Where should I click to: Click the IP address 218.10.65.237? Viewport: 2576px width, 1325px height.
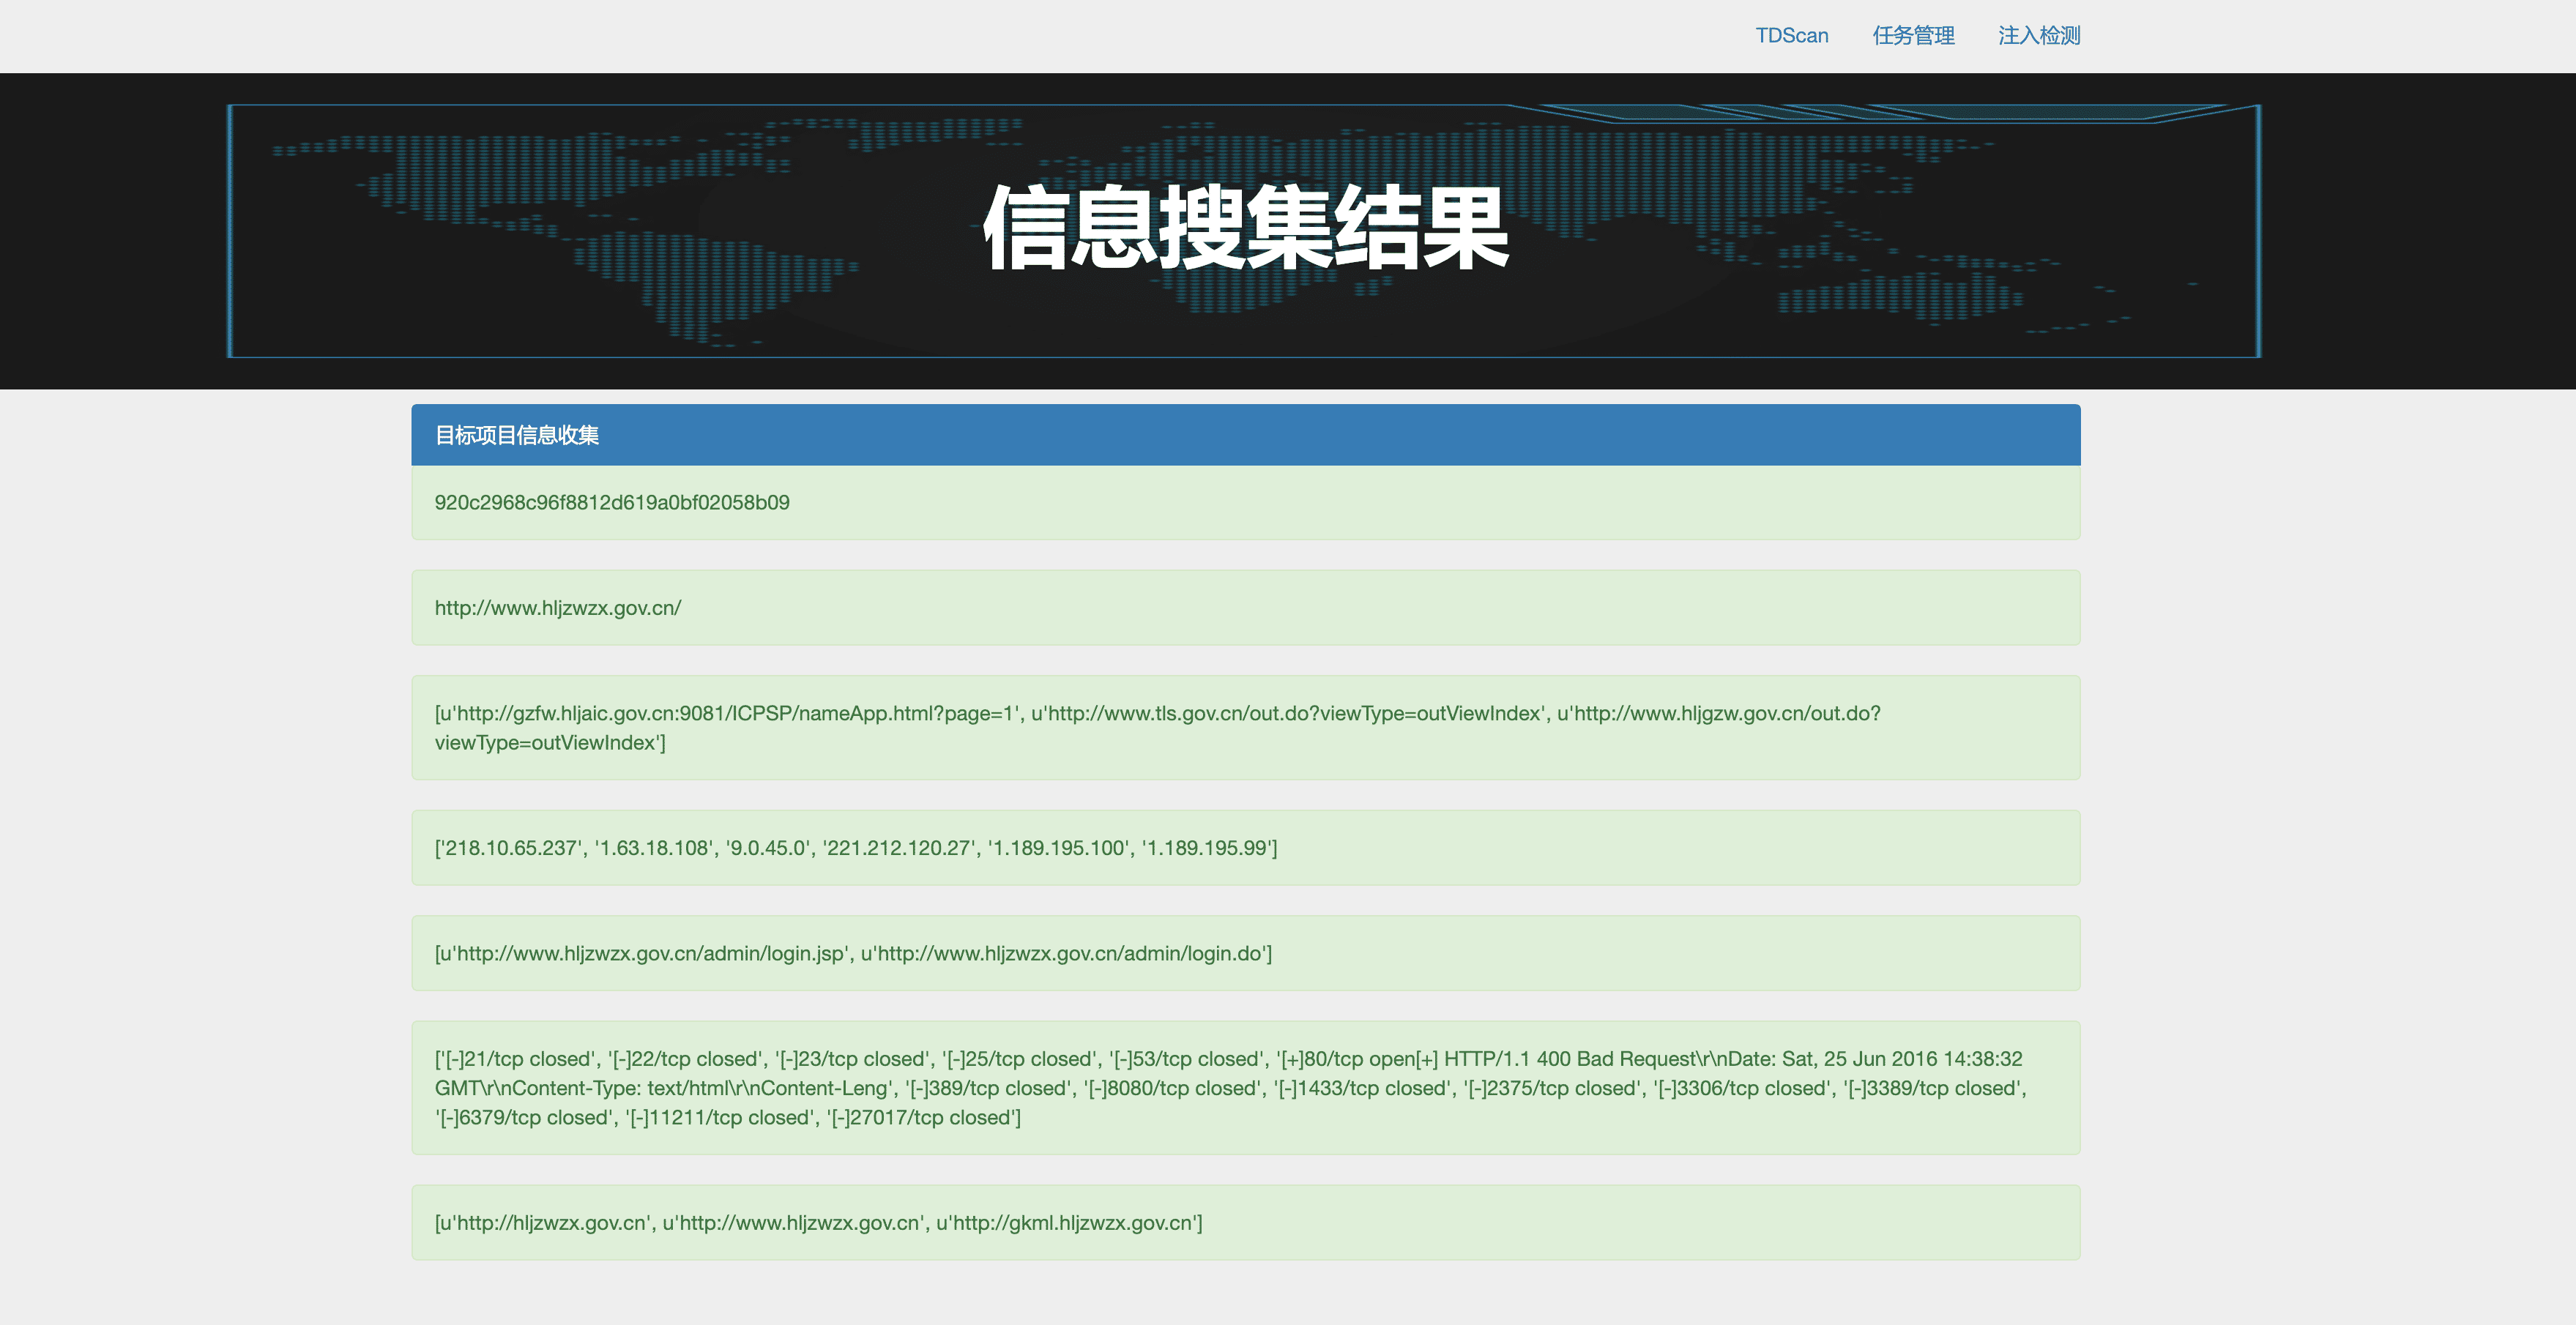point(511,848)
